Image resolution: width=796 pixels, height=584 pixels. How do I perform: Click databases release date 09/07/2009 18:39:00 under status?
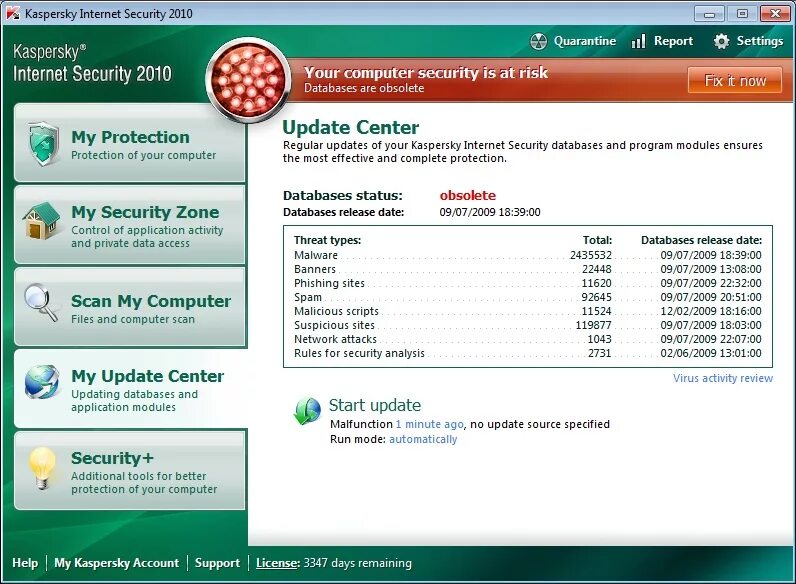pos(490,212)
